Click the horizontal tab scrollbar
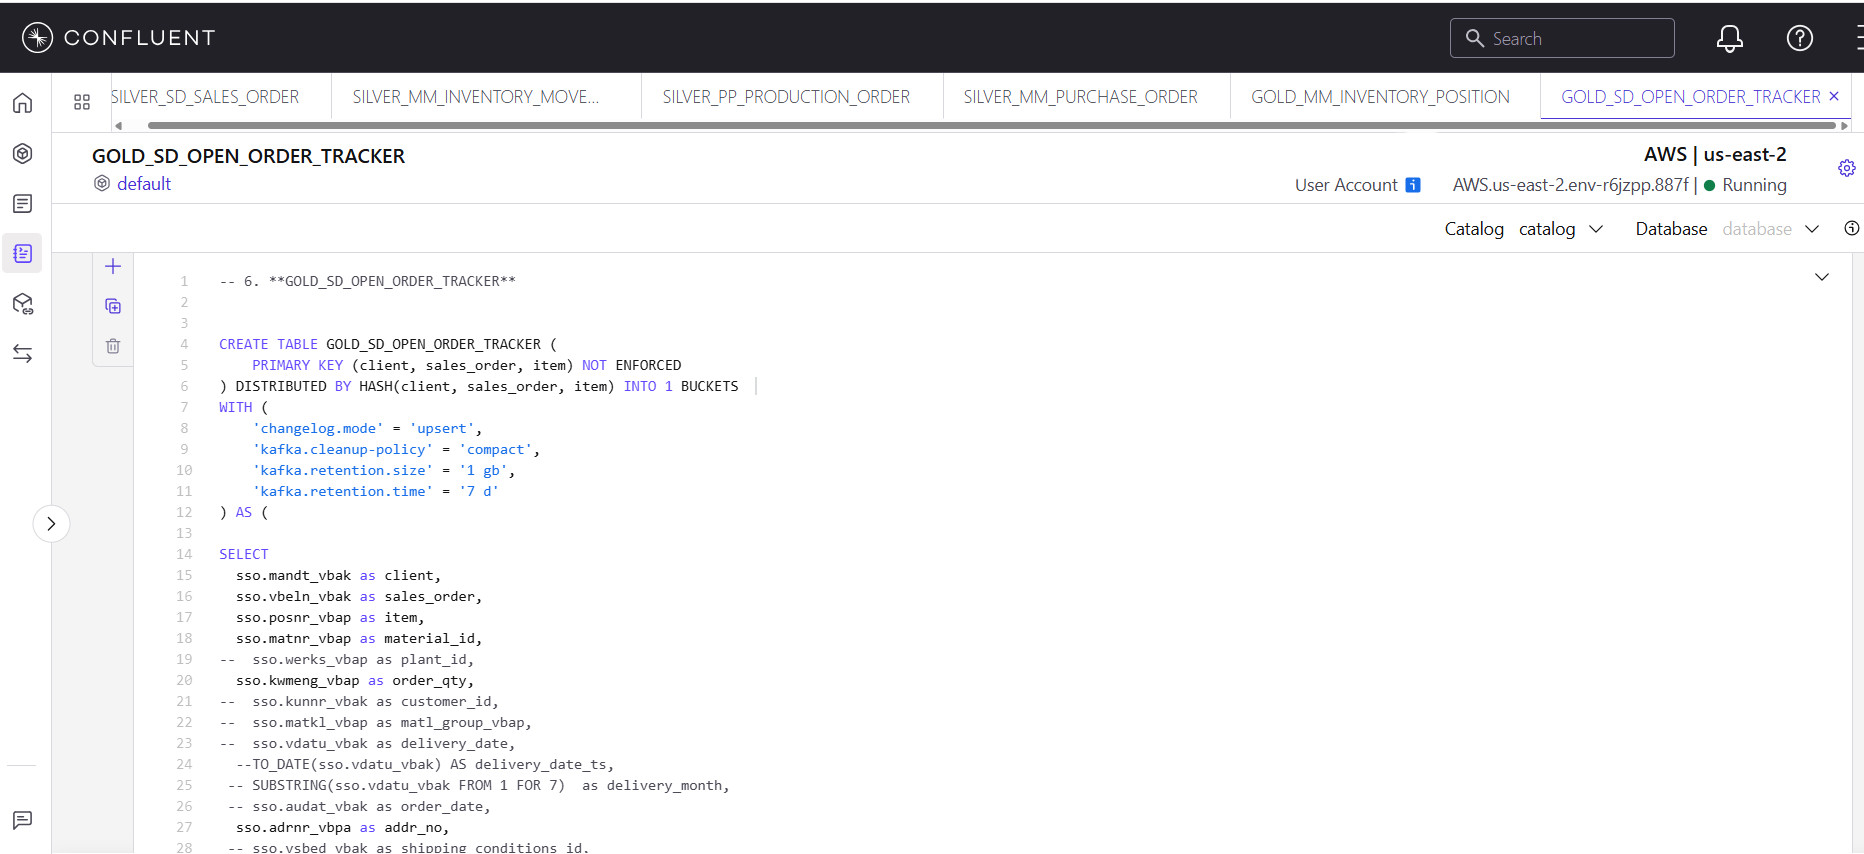This screenshot has height=854, width=1864. pos(990,126)
